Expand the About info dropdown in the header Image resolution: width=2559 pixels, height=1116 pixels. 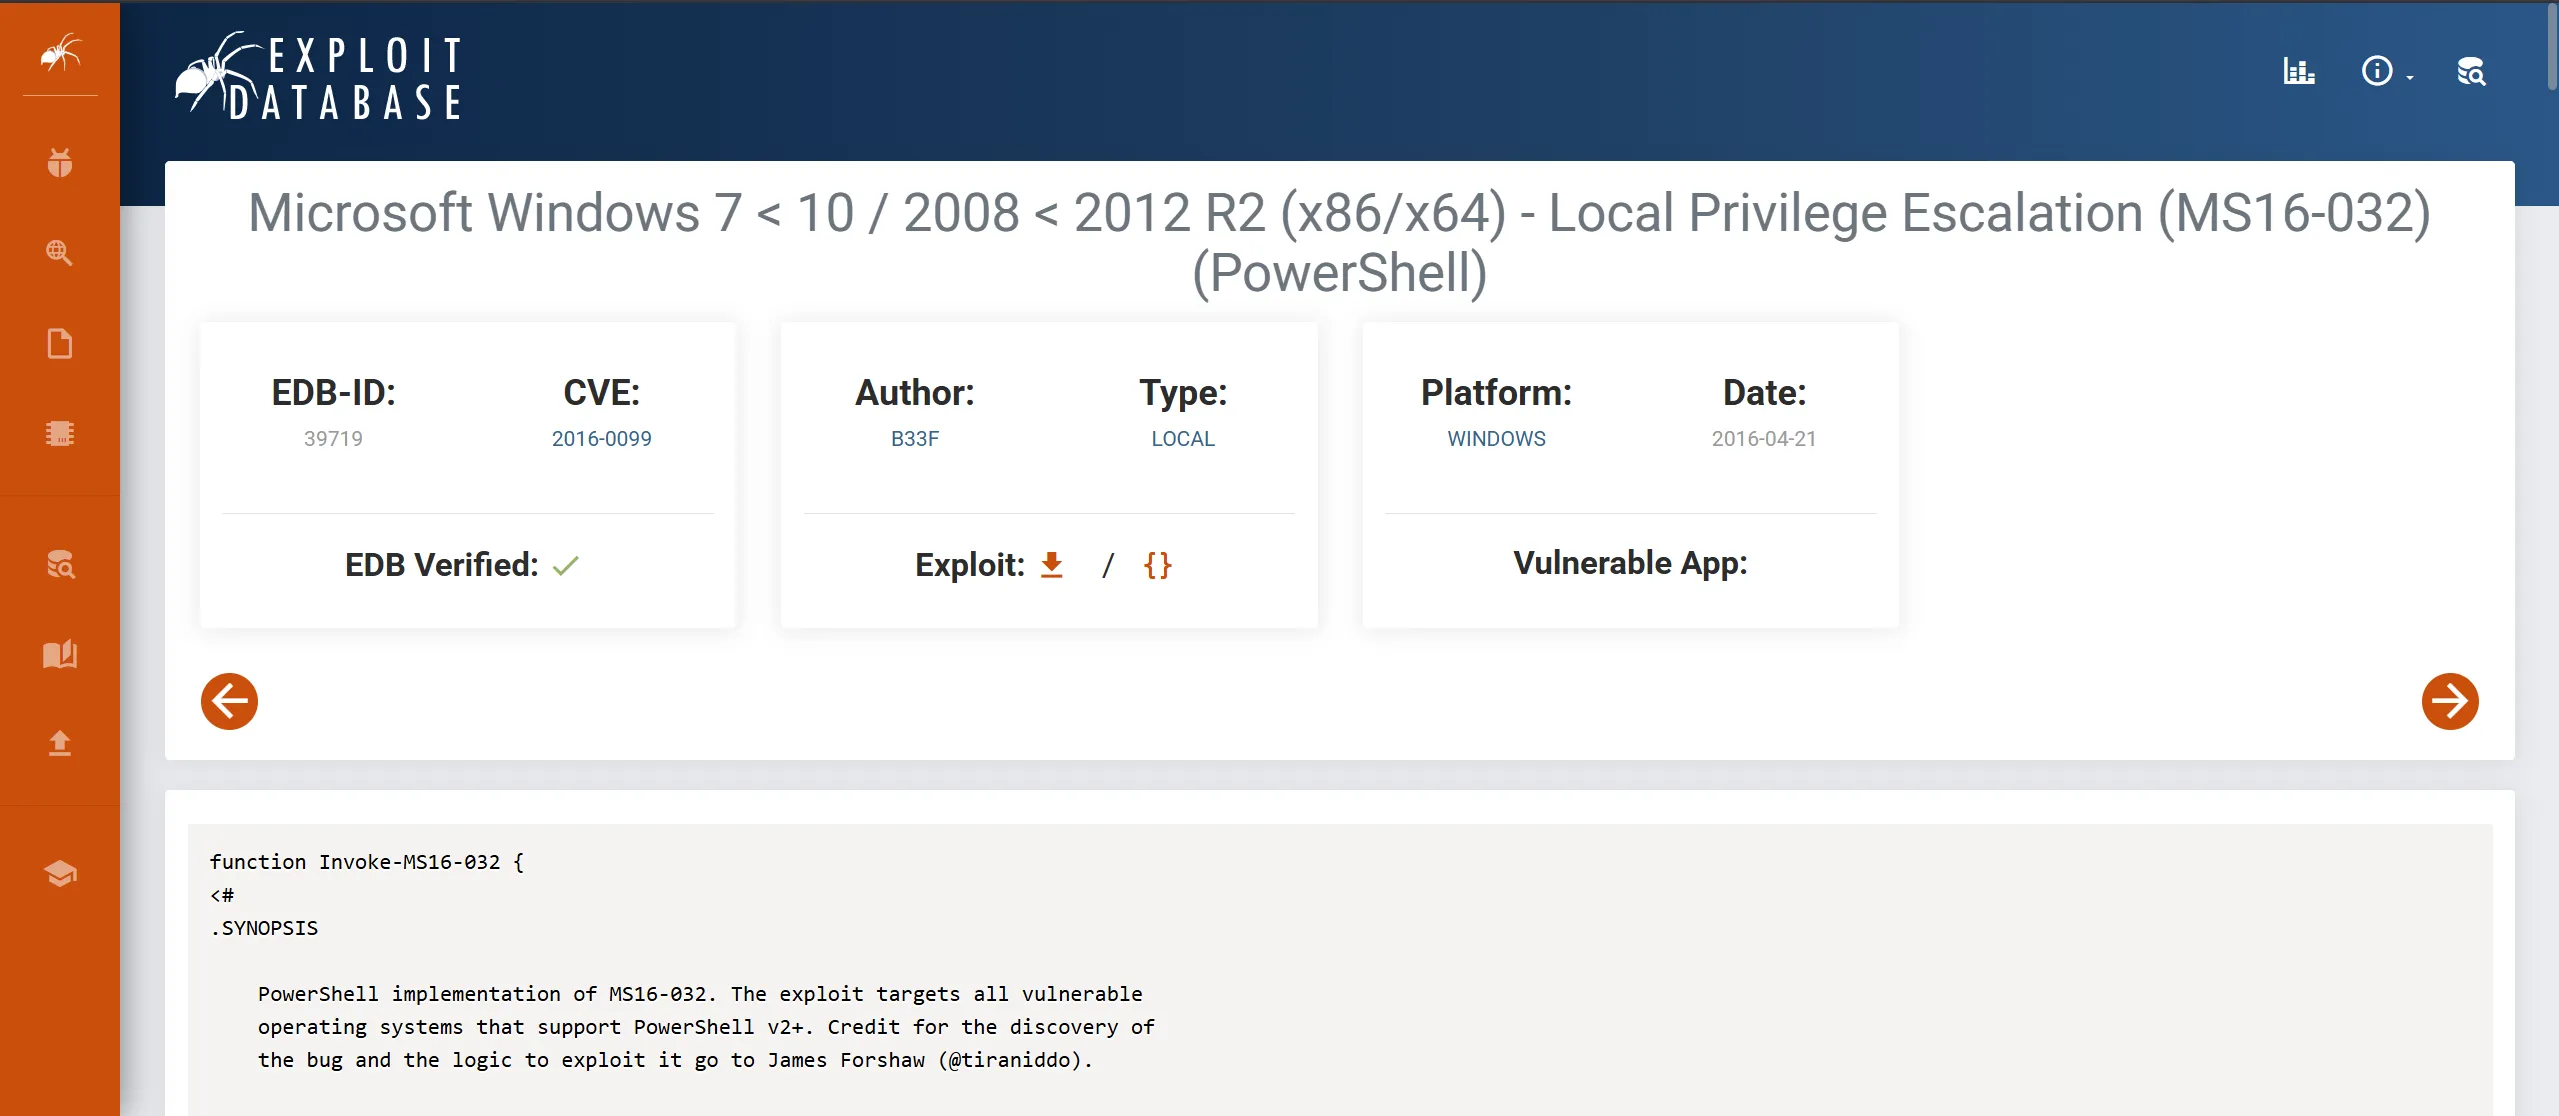(x=2385, y=71)
